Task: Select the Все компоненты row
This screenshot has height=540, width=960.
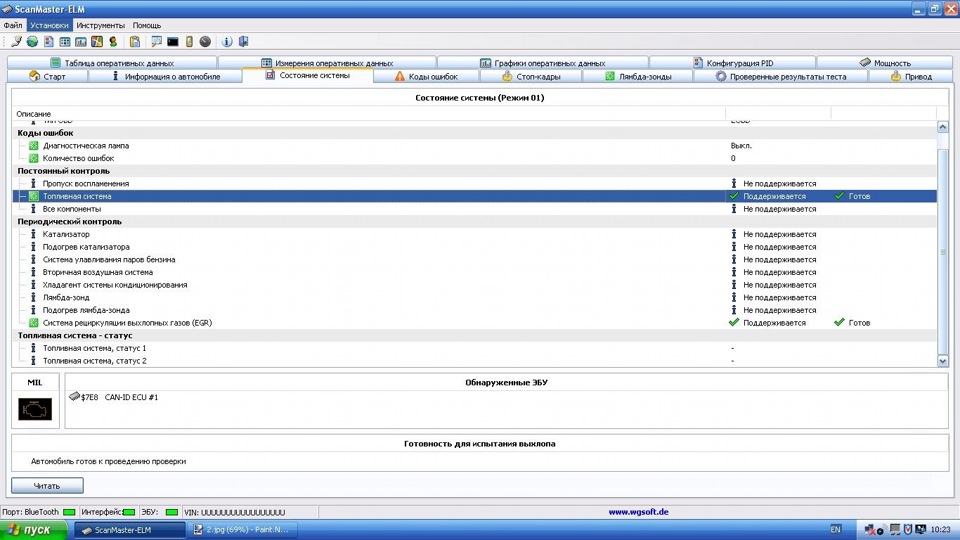Action: point(474,209)
